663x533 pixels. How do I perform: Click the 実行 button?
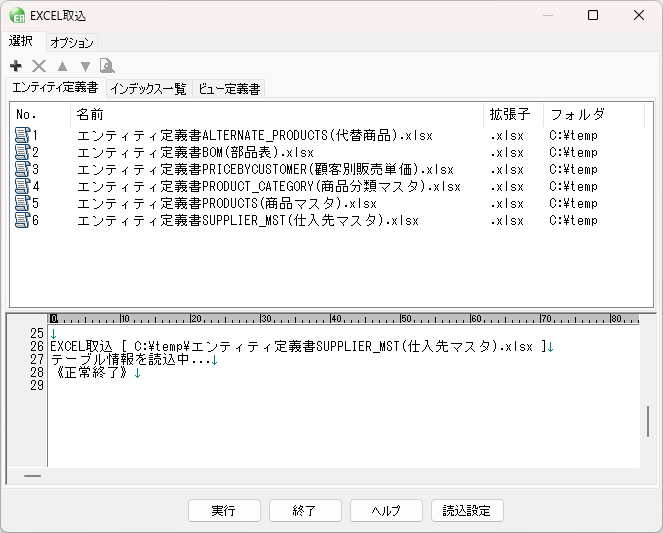click(224, 511)
